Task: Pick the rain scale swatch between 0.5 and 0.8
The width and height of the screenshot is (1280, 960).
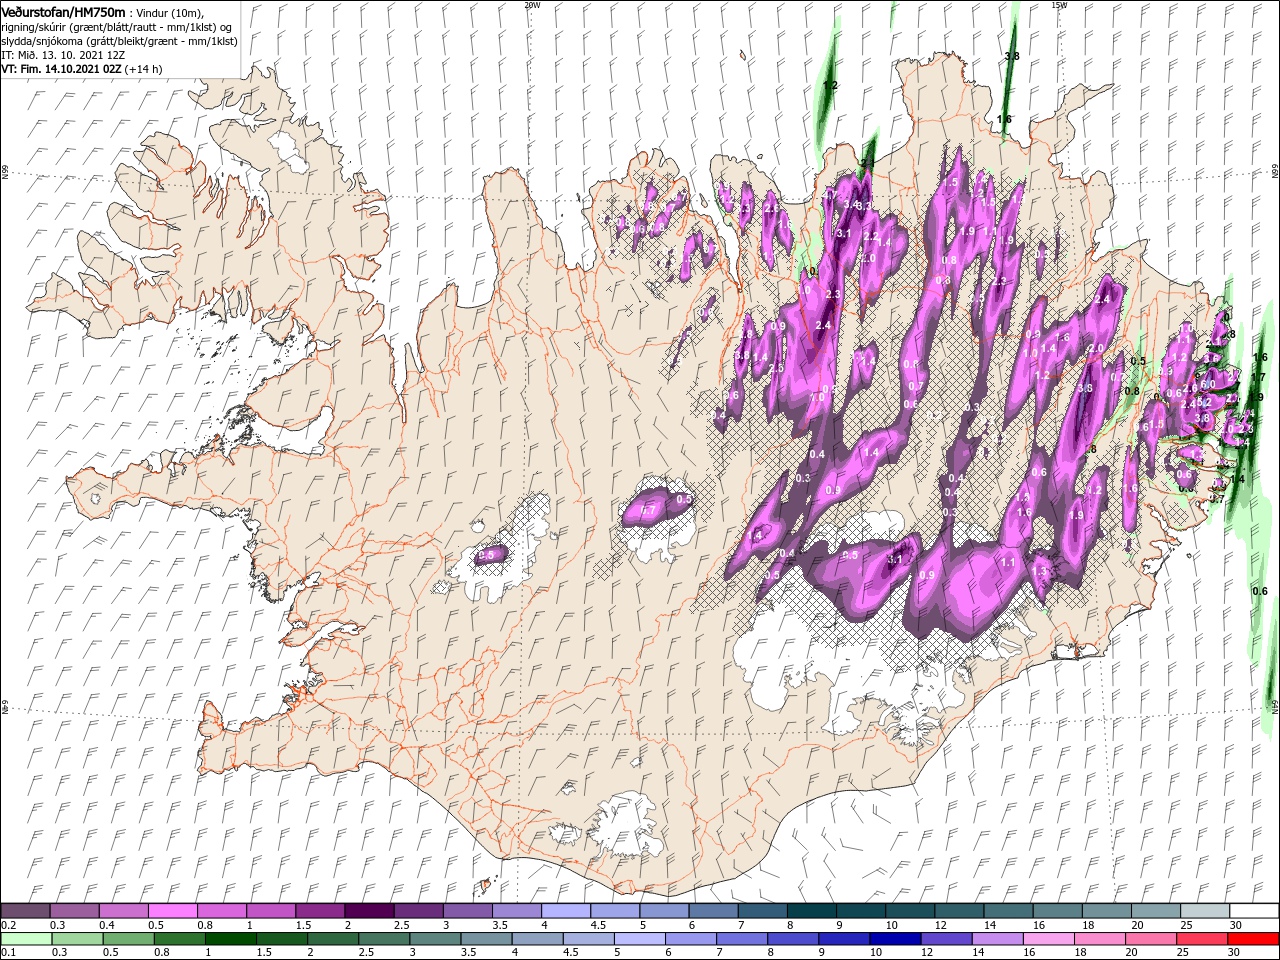Action: pos(127,940)
